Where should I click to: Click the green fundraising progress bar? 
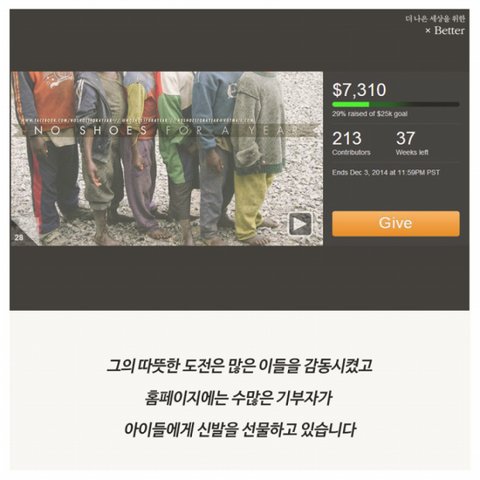coord(395,104)
